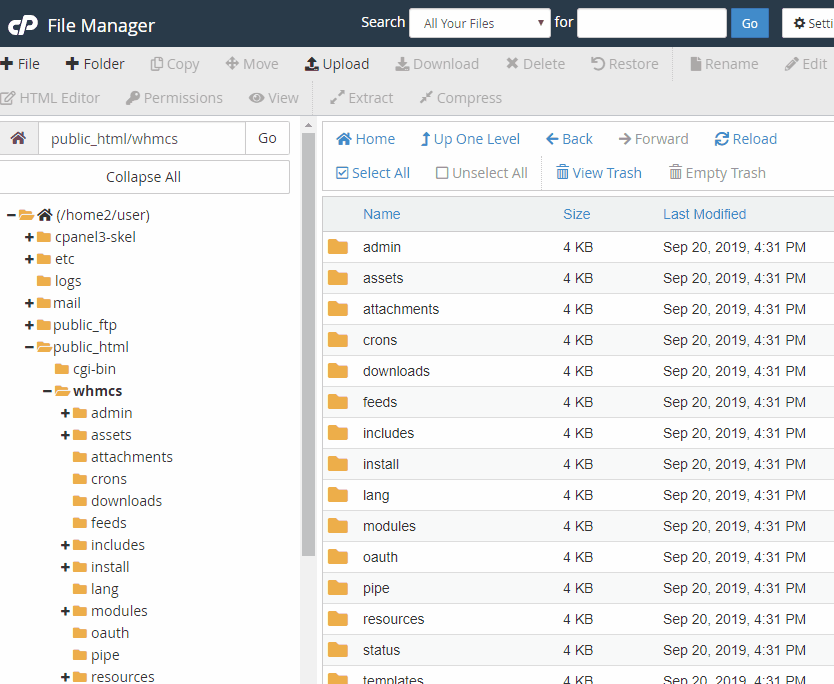Expand the etc tree folder
This screenshot has height=684, width=834.
pyautogui.click(x=29, y=259)
